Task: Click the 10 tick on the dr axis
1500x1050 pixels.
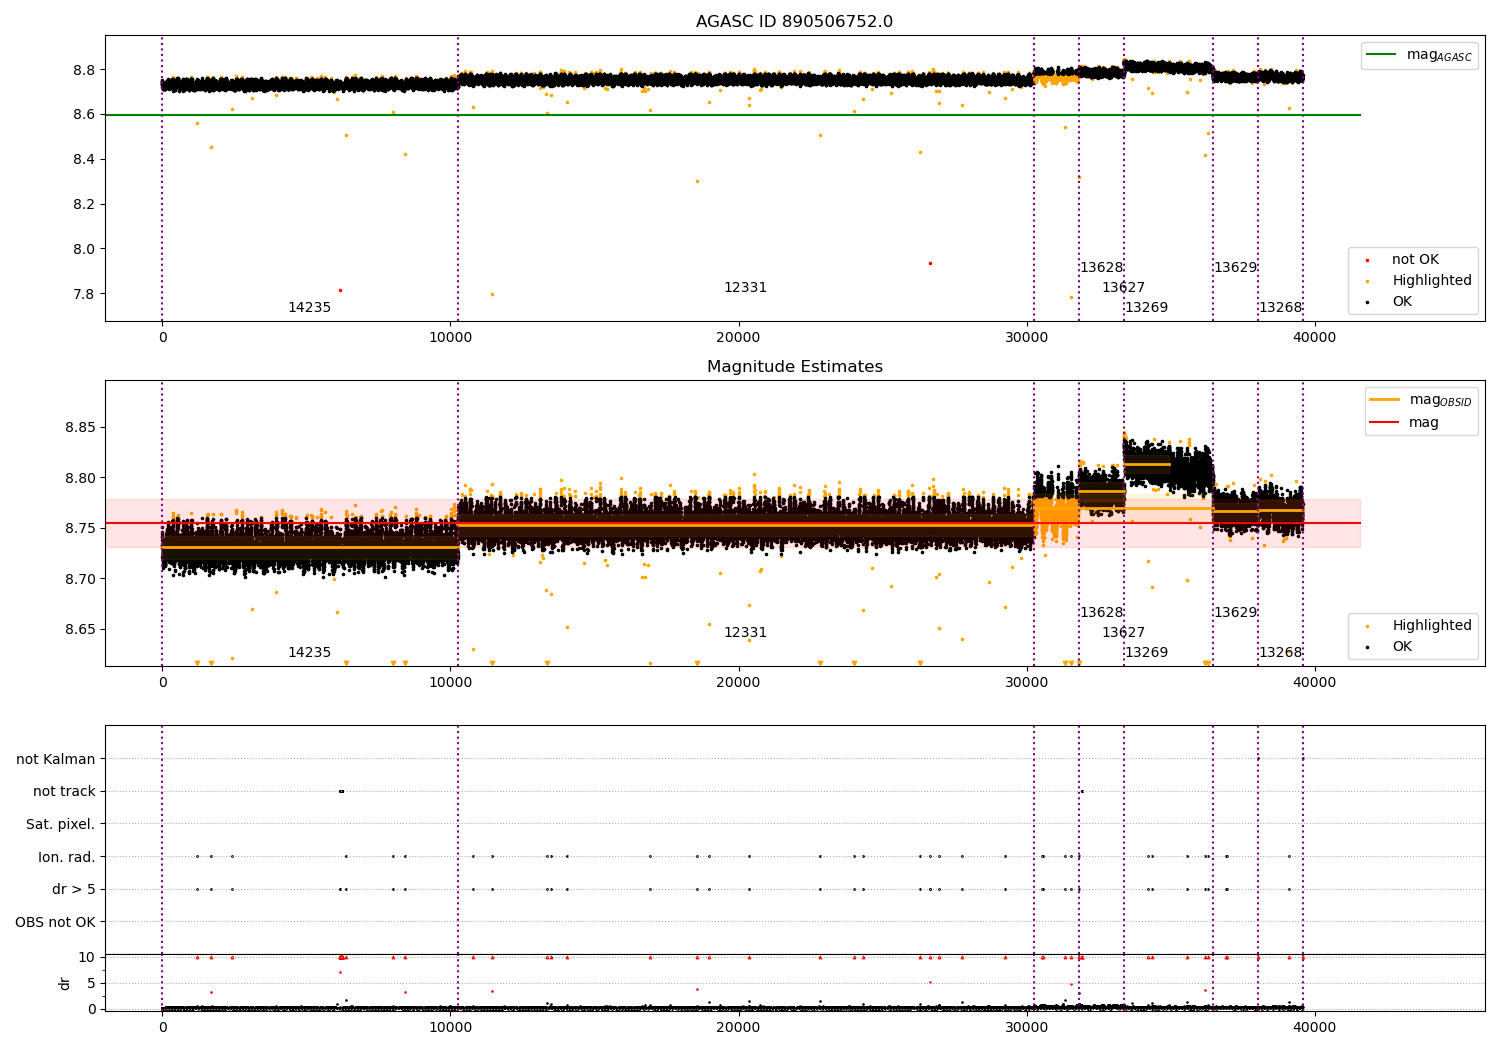Action: tap(87, 957)
